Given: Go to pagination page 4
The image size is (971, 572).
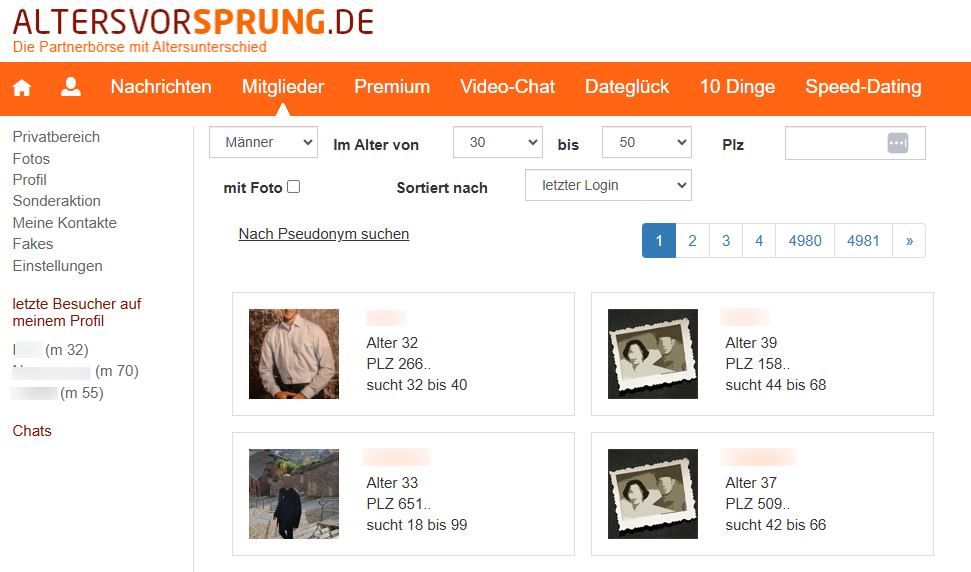Looking at the screenshot, I should 759,241.
